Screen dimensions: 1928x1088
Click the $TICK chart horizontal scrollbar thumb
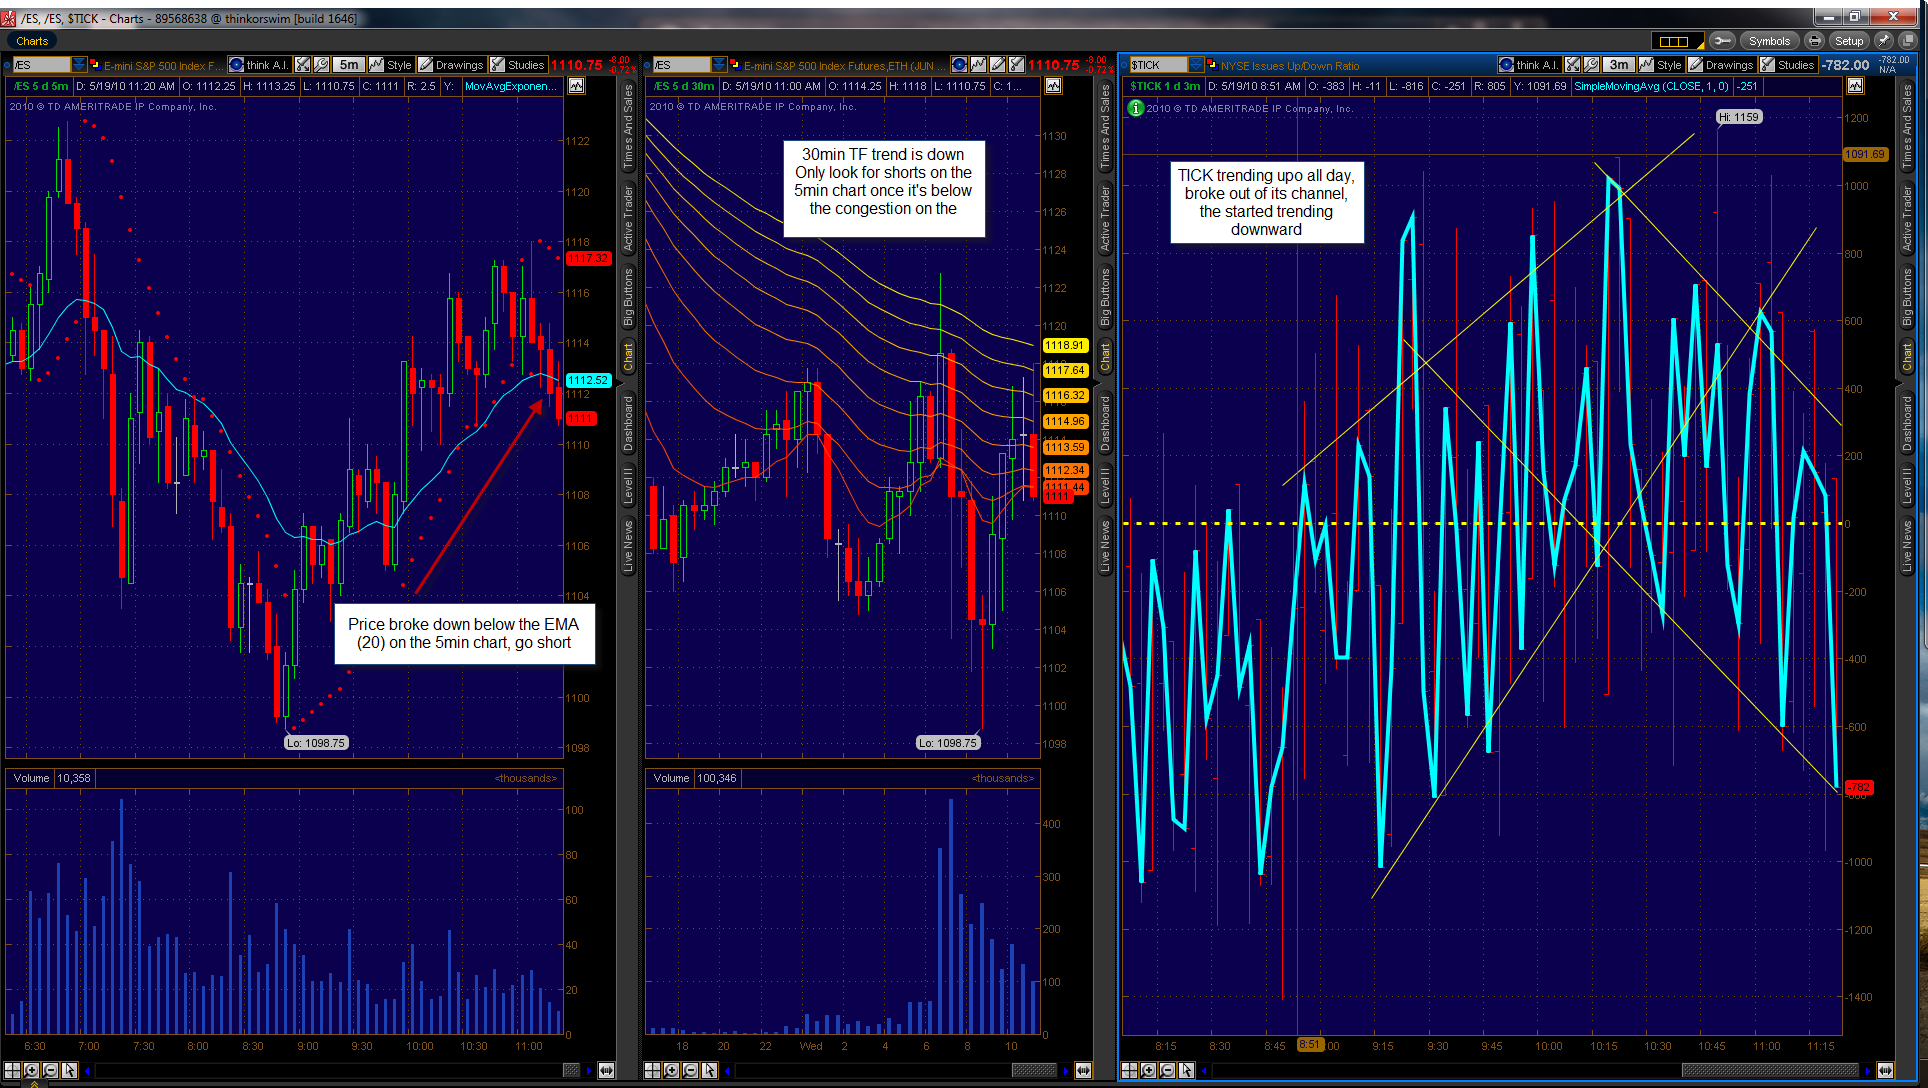pyautogui.click(x=1770, y=1070)
